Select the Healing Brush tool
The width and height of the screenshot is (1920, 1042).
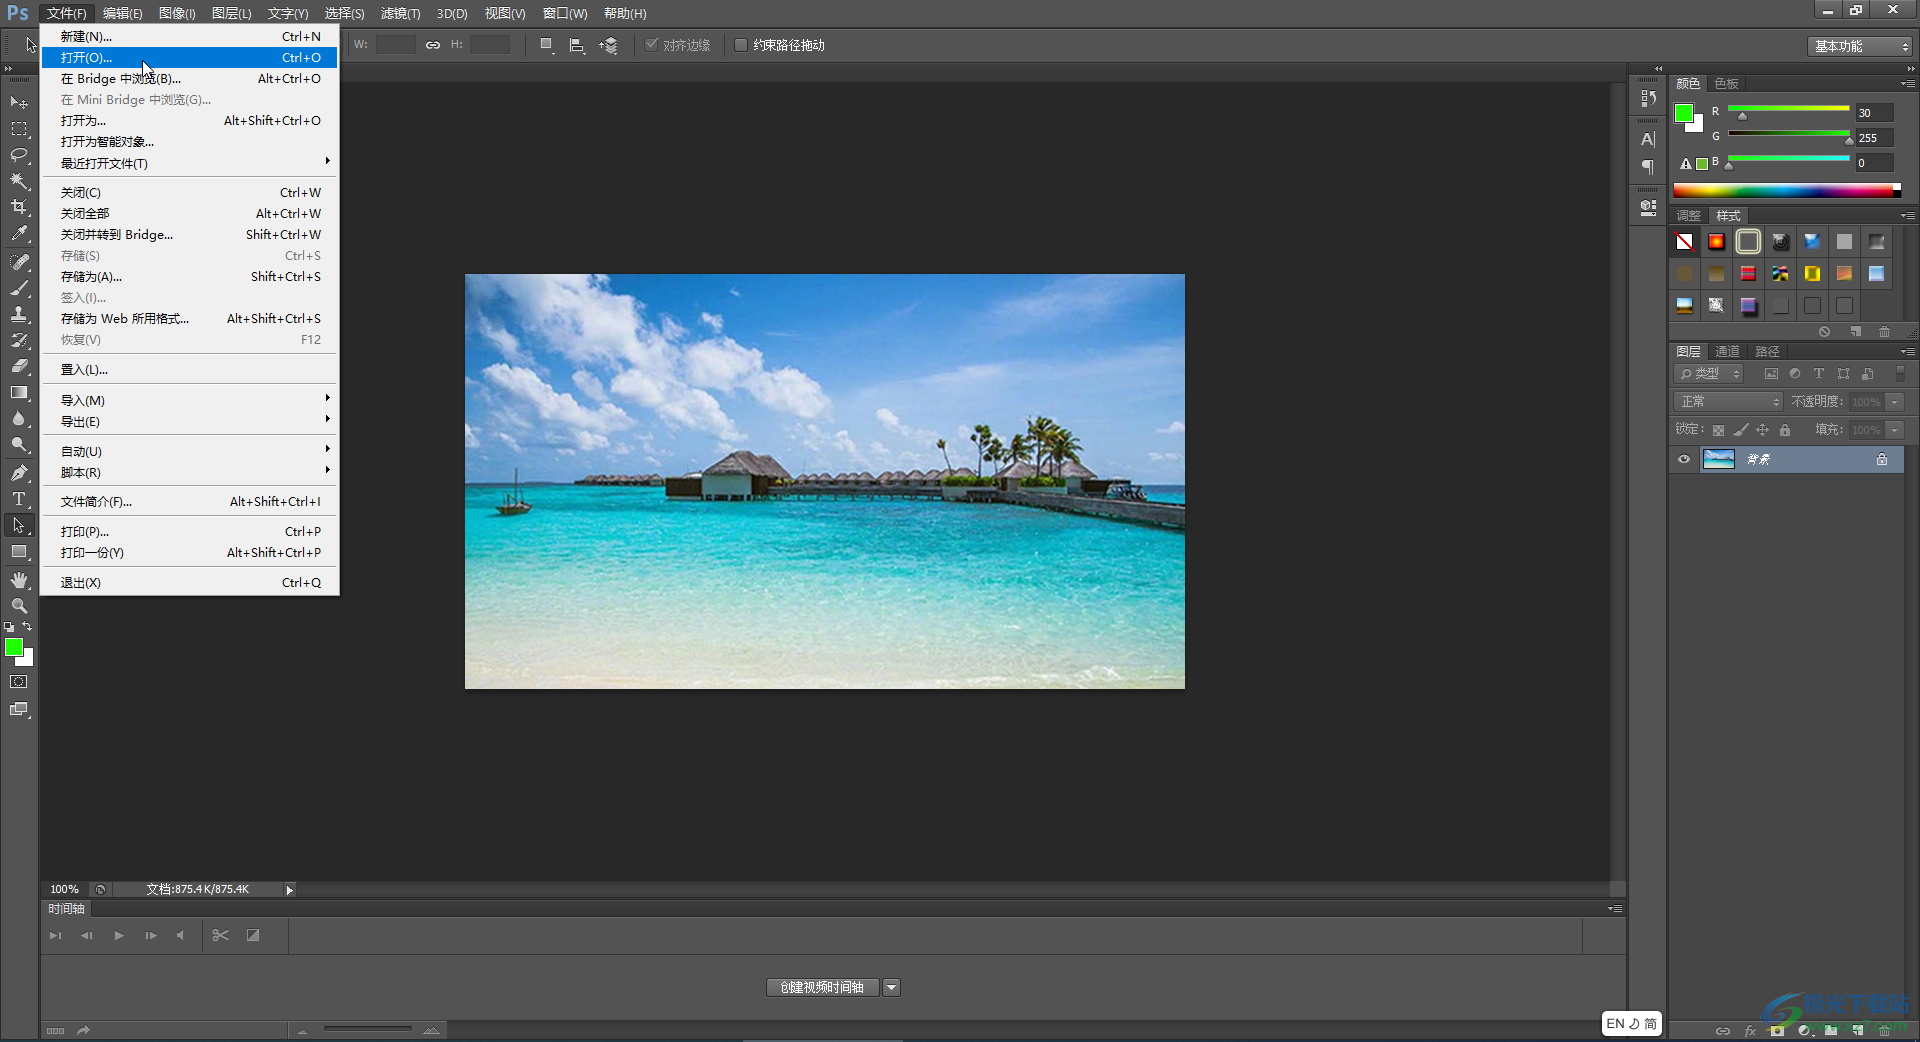(x=19, y=262)
